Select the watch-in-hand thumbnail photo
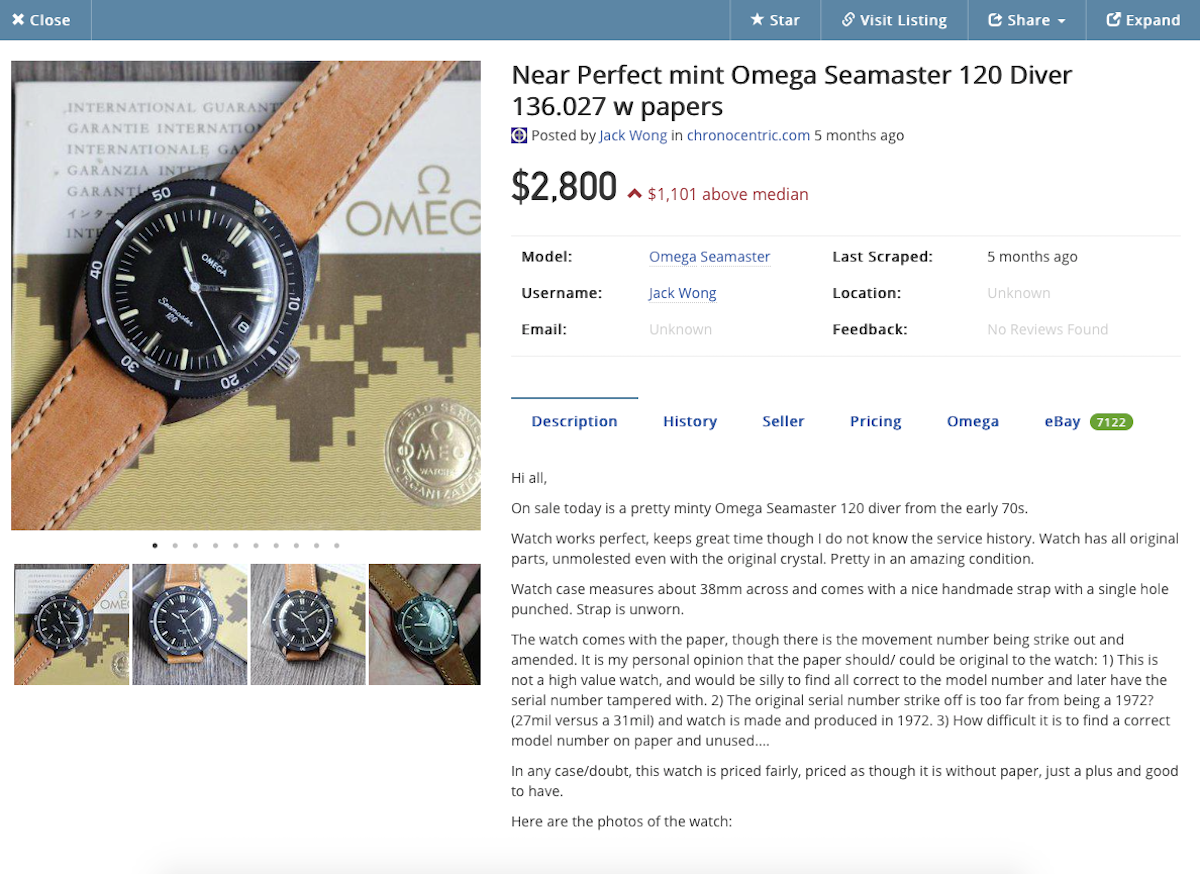Image resolution: width=1200 pixels, height=874 pixels. click(x=424, y=624)
